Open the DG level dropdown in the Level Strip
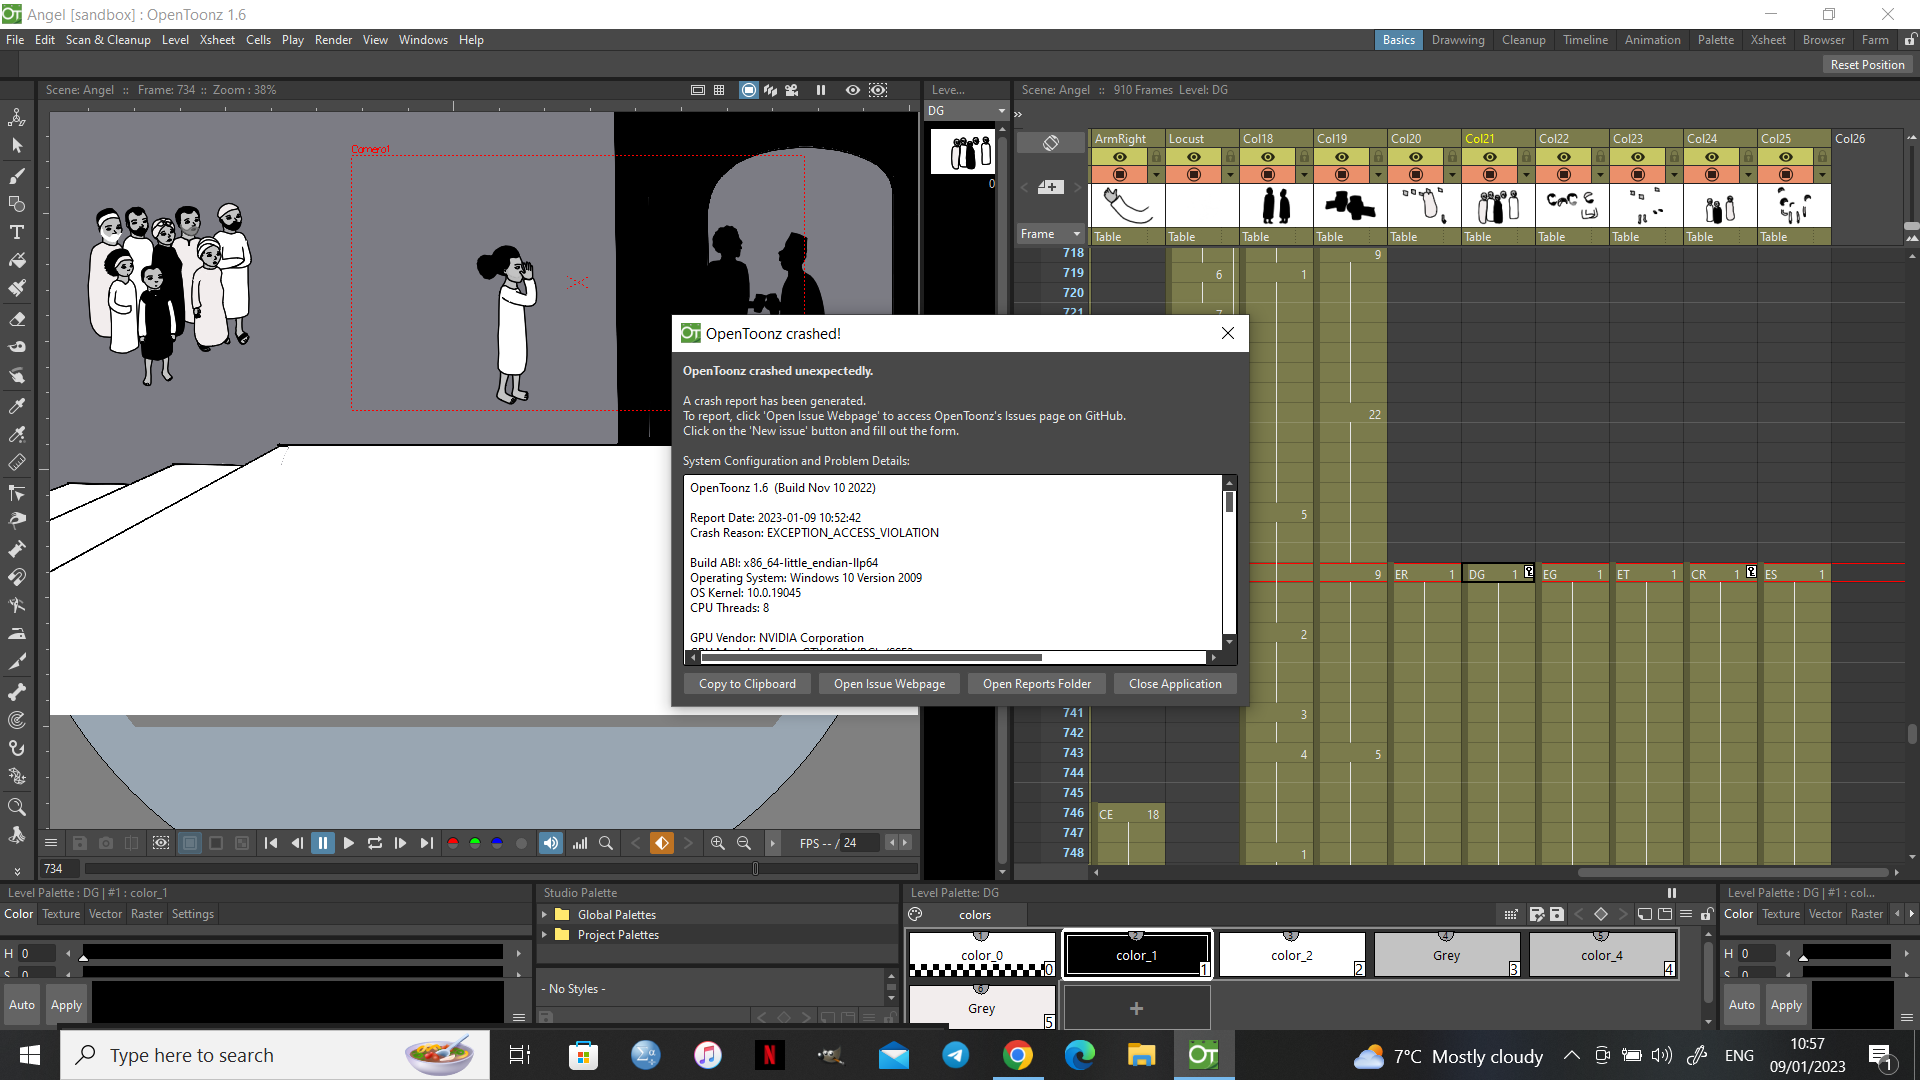1920x1080 pixels. click(x=1000, y=110)
